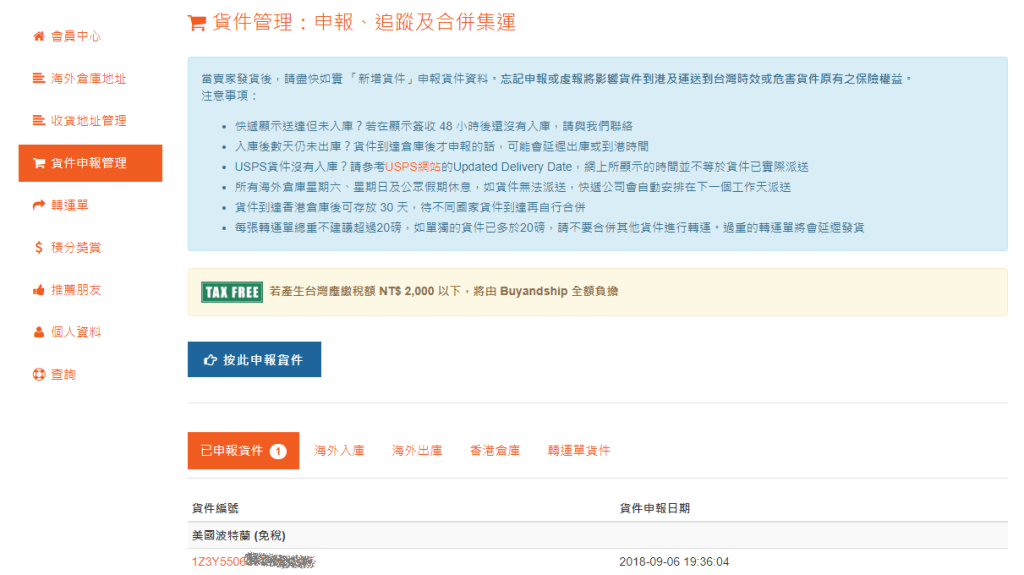The image size is (1024, 575).
Task: Click the list icon beside 收貨地址管理
Action: click(x=39, y=121)
